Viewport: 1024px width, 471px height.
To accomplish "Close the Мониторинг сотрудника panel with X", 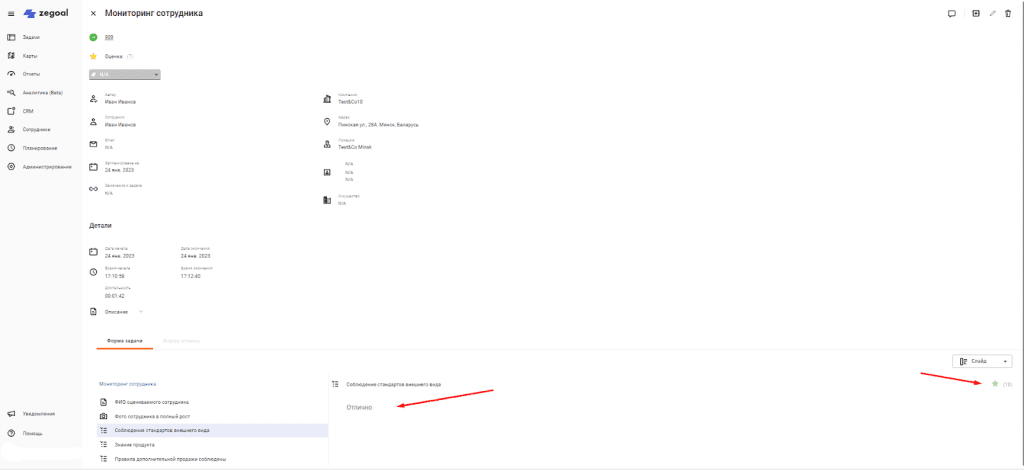I will click(x=94, y=13).
